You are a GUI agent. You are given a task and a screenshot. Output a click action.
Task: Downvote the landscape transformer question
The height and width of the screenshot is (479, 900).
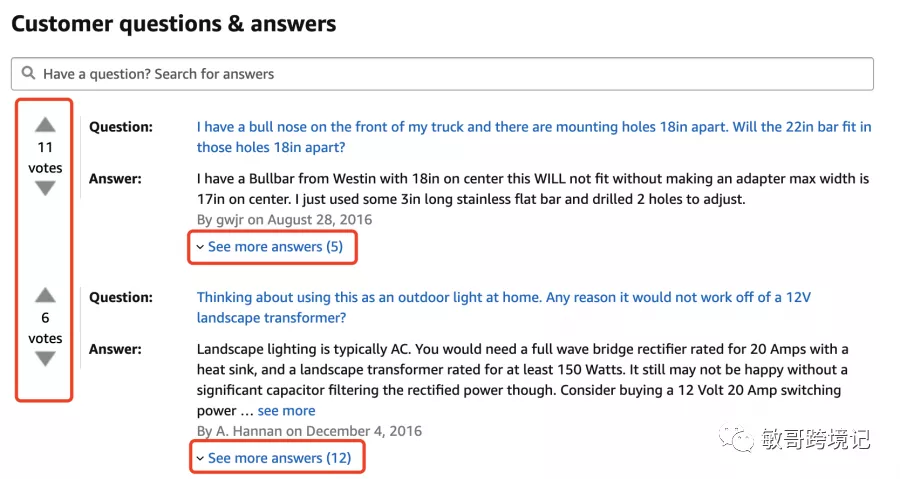(x=45, y=358)
